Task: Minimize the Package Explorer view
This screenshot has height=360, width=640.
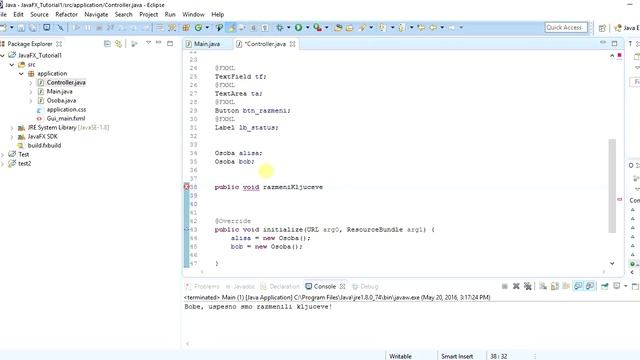Action: (x=159, y=43)
